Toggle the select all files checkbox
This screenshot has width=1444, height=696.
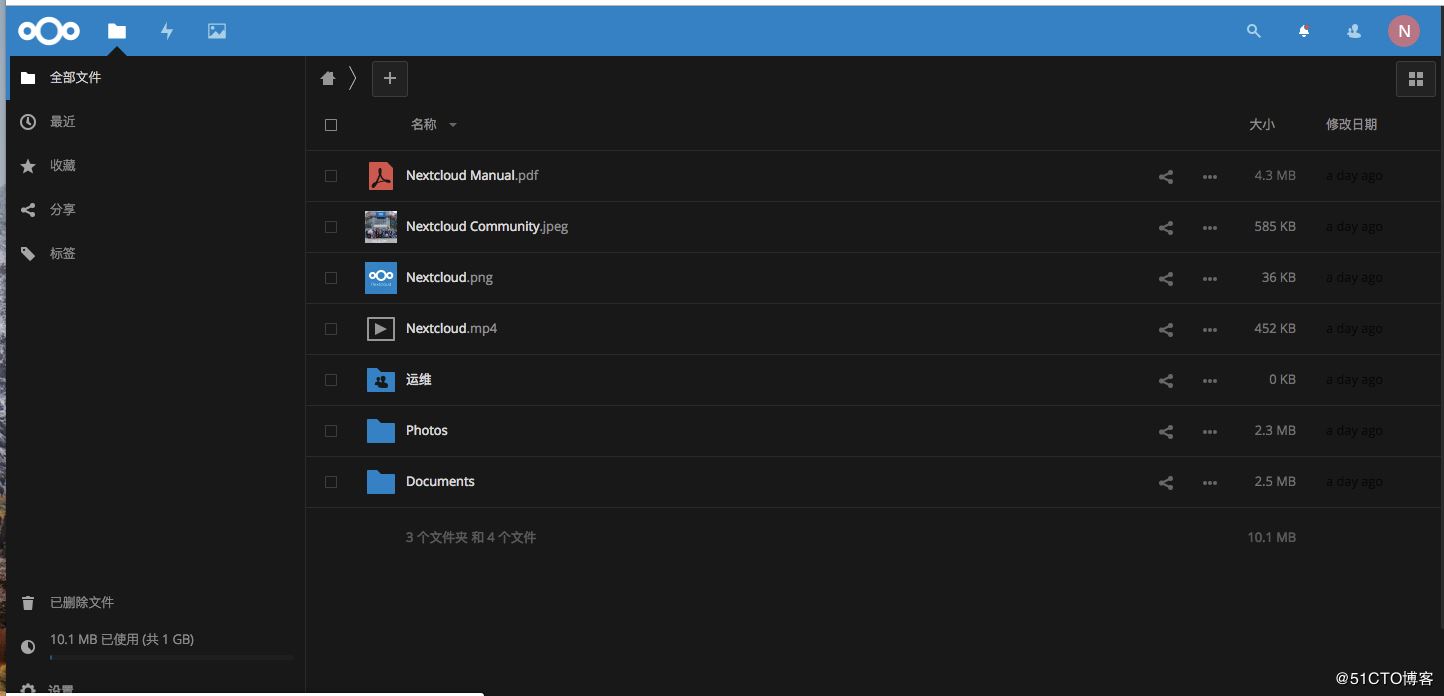tap(331, 125)
